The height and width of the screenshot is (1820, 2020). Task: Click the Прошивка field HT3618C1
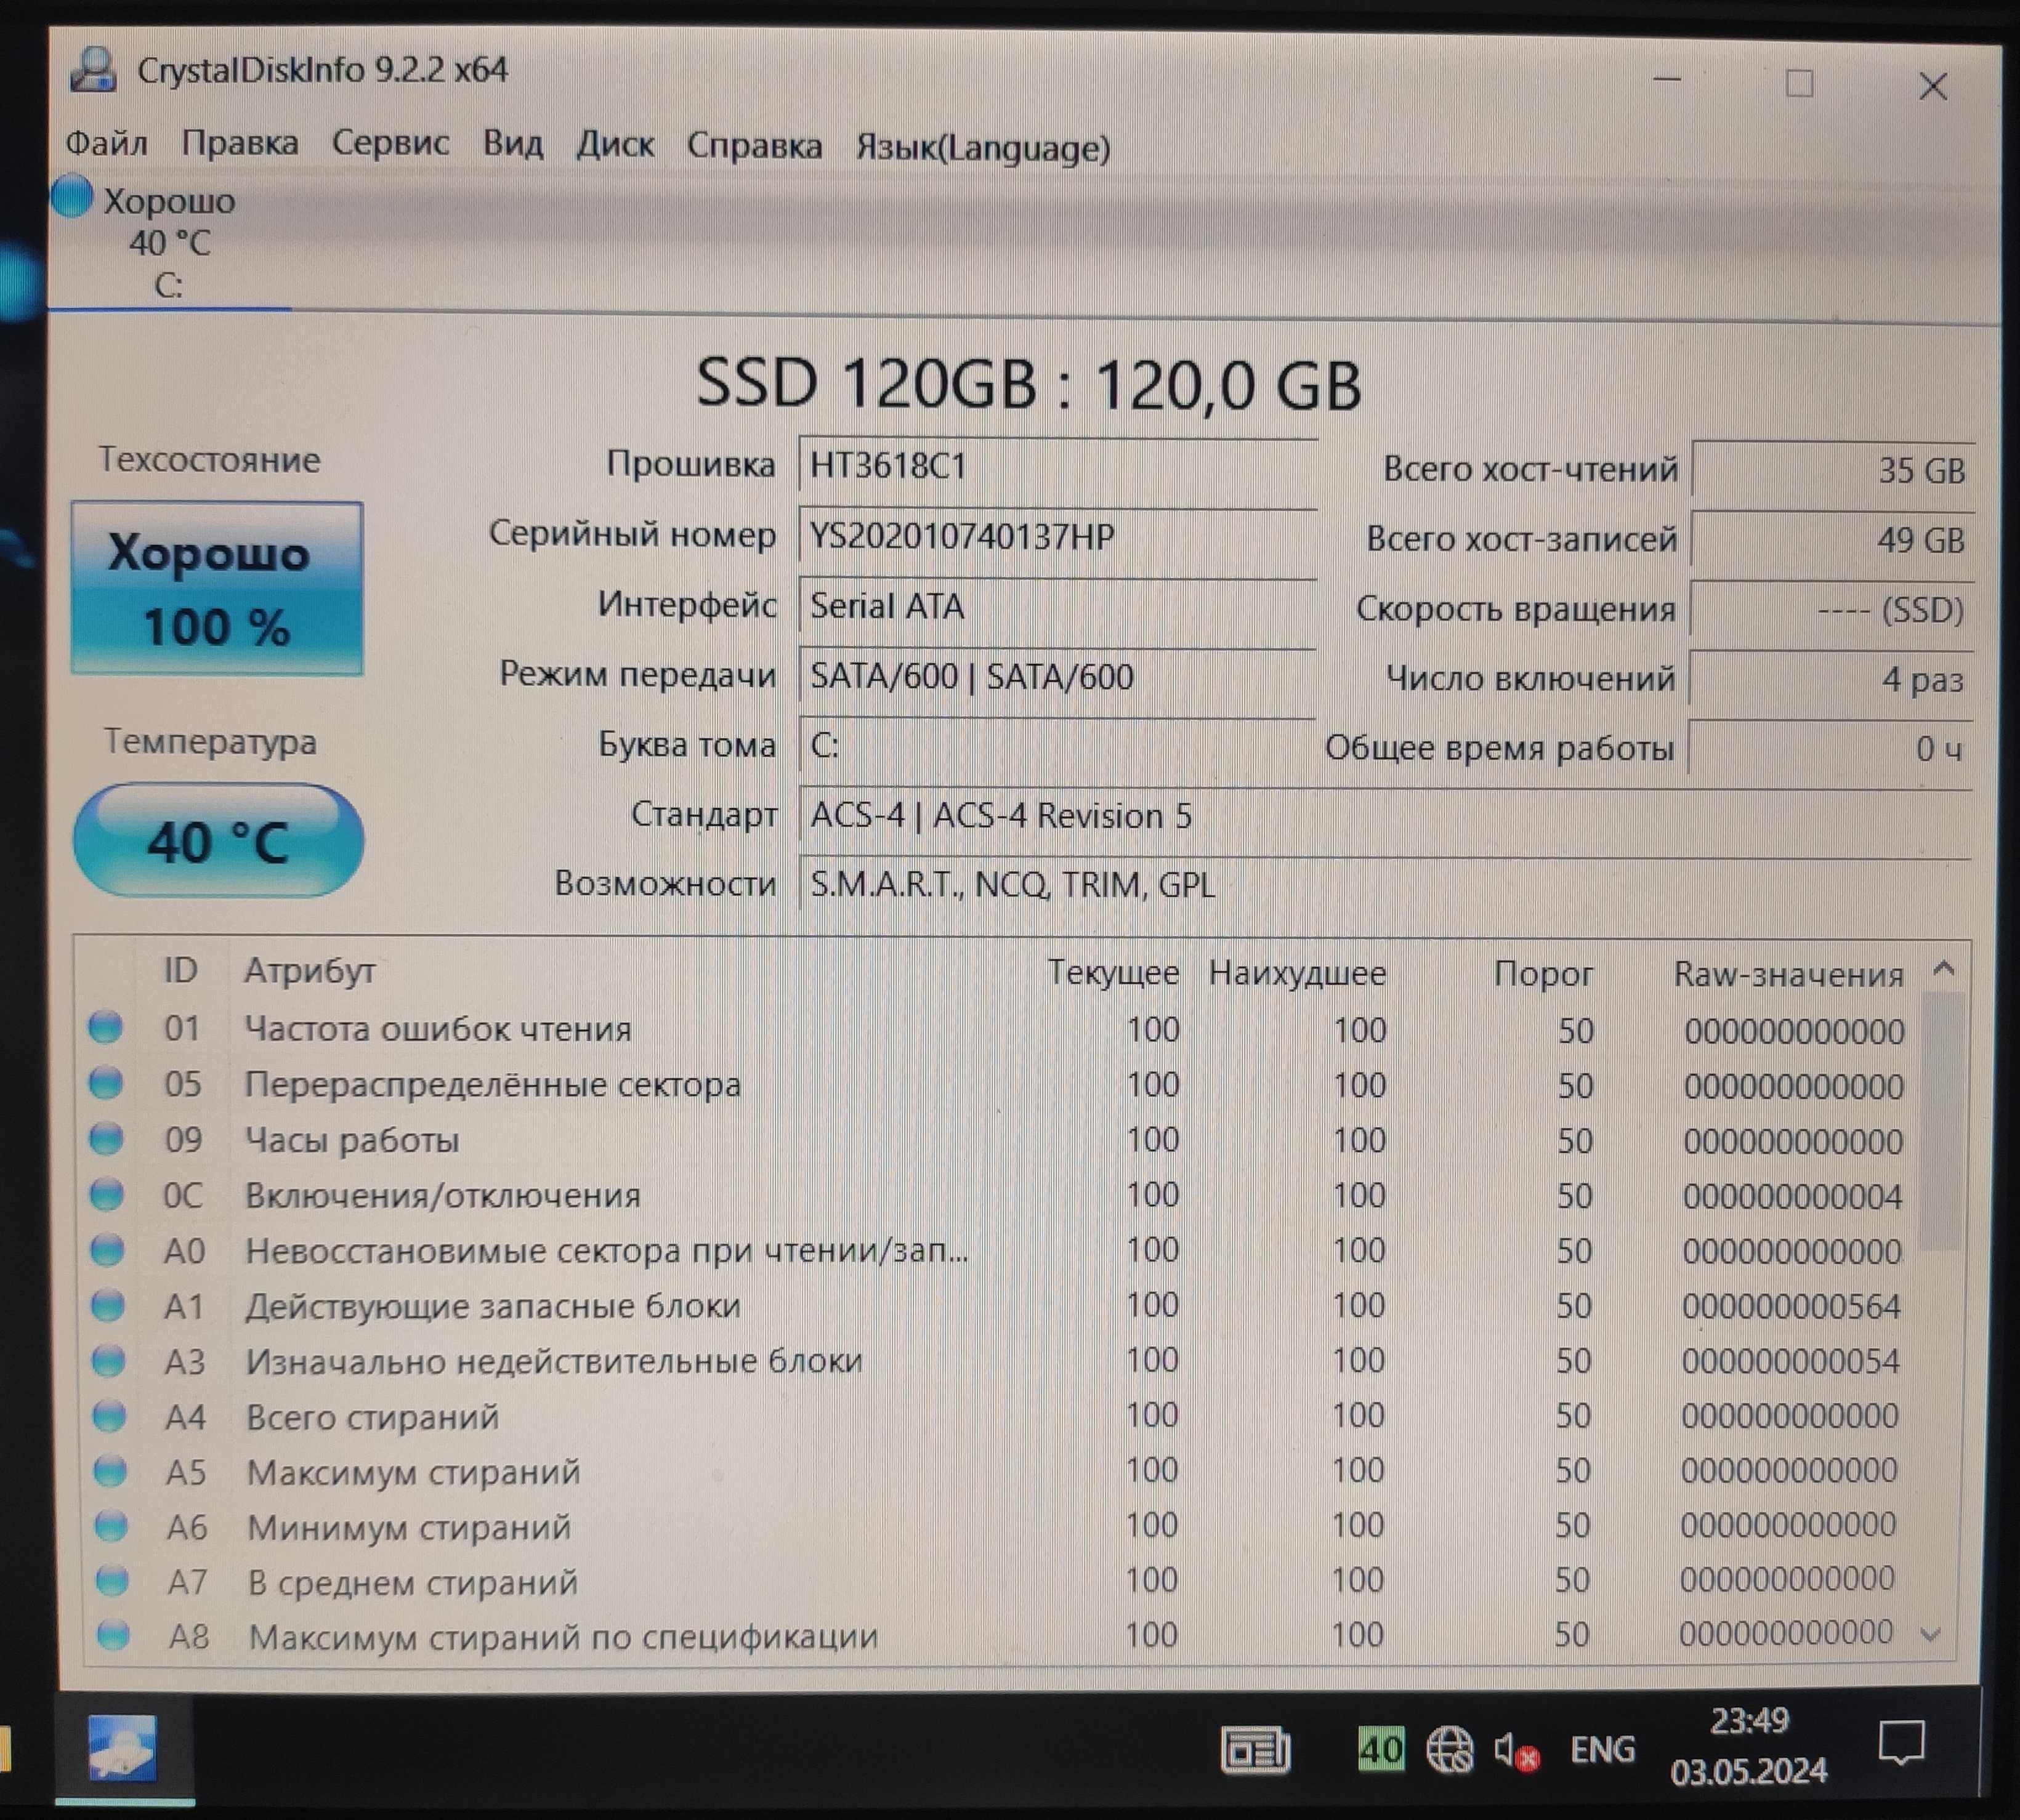[1058, 466]
